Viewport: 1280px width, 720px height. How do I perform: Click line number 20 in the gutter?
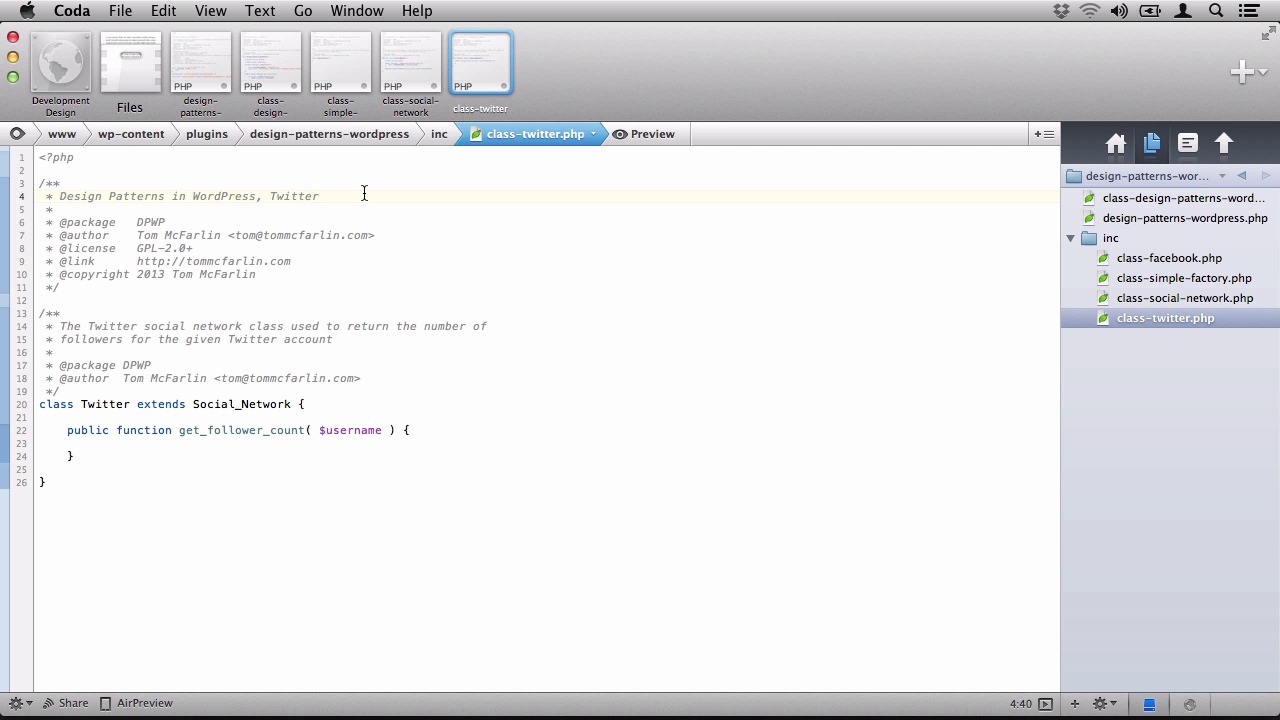pyautogui.click(x=21, y=404)
